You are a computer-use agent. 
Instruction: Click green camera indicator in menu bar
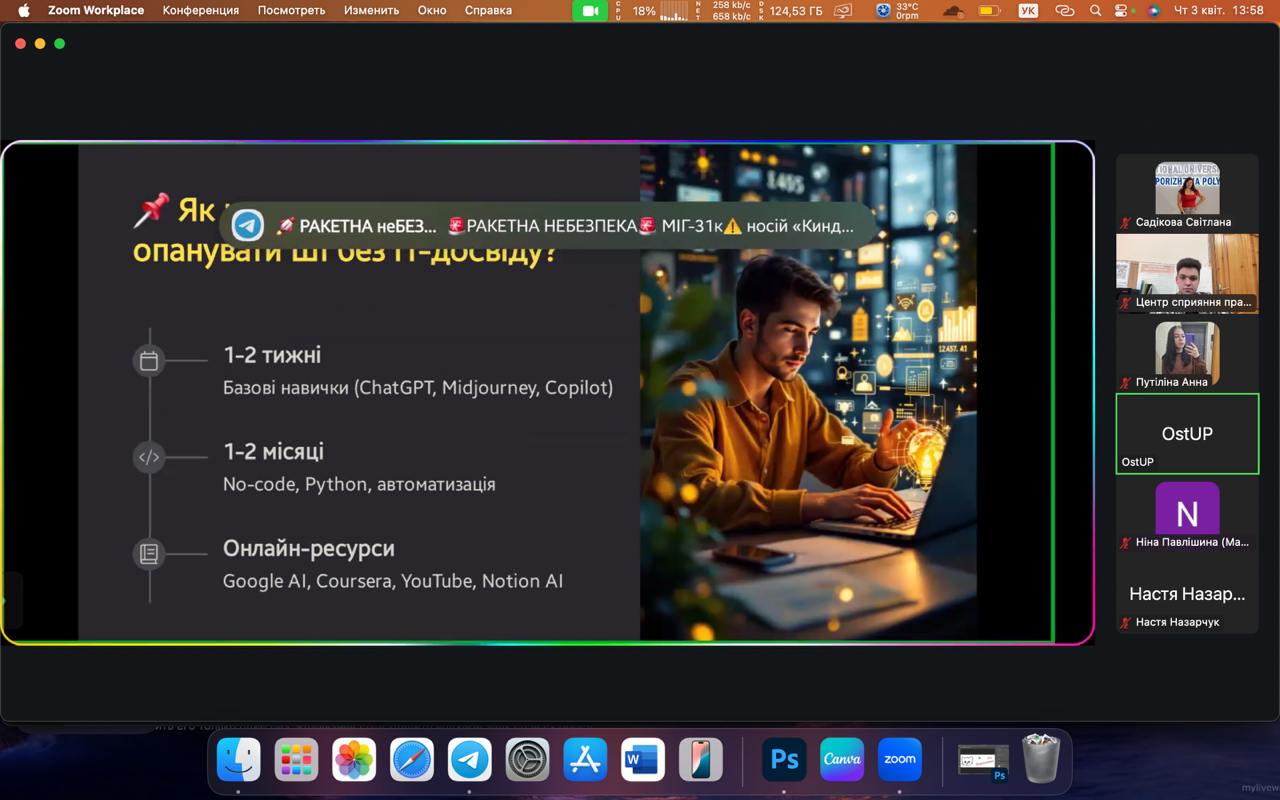(589, 11)
